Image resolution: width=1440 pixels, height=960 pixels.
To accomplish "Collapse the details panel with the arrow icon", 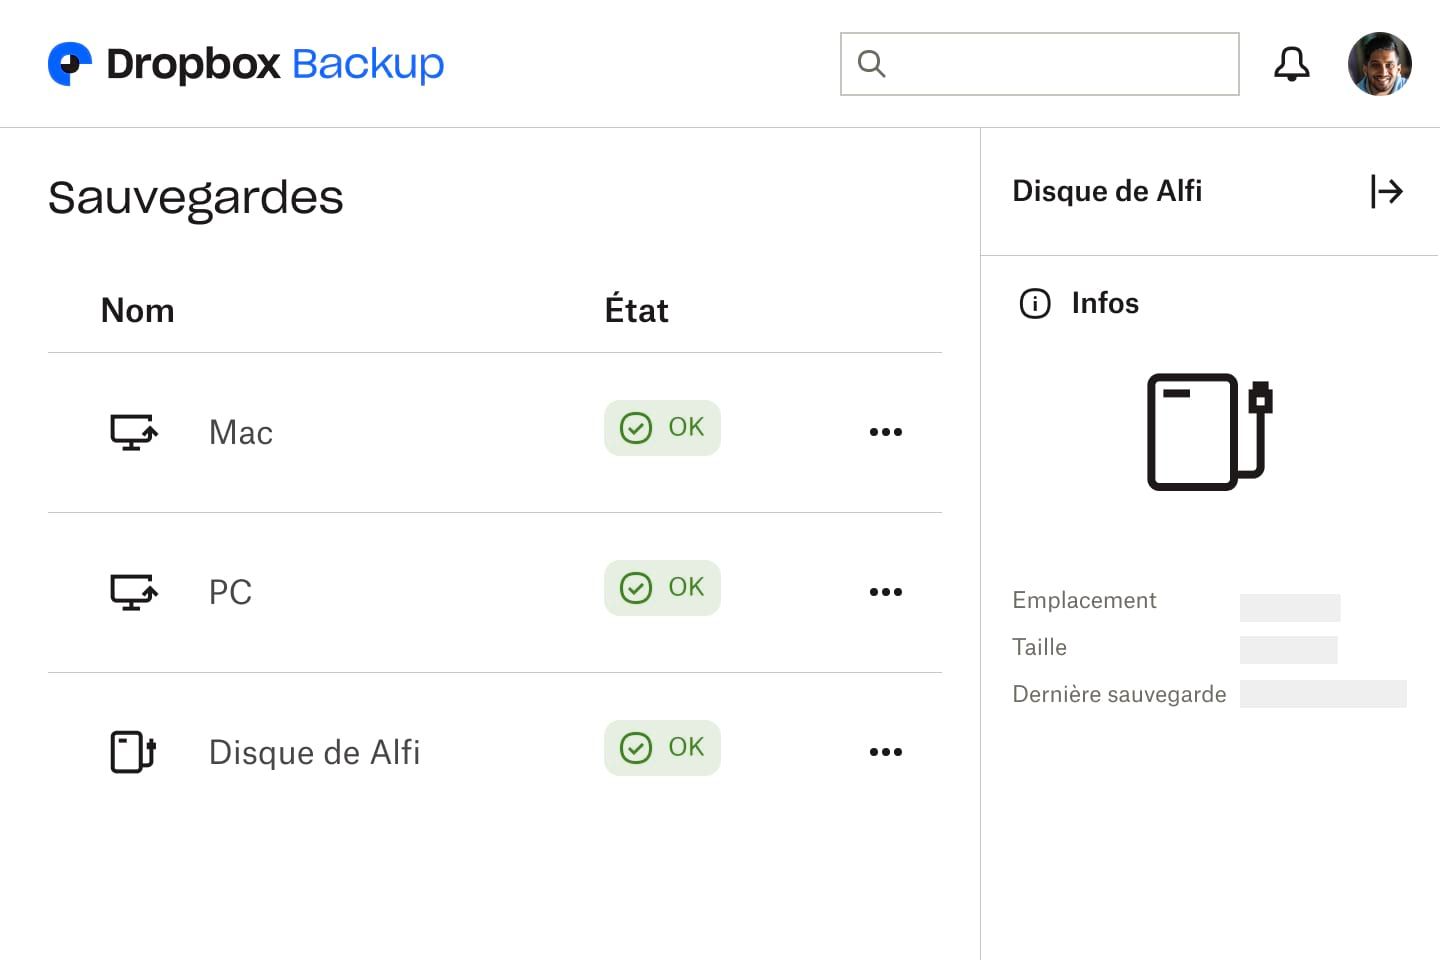I will pos(1387,191).
